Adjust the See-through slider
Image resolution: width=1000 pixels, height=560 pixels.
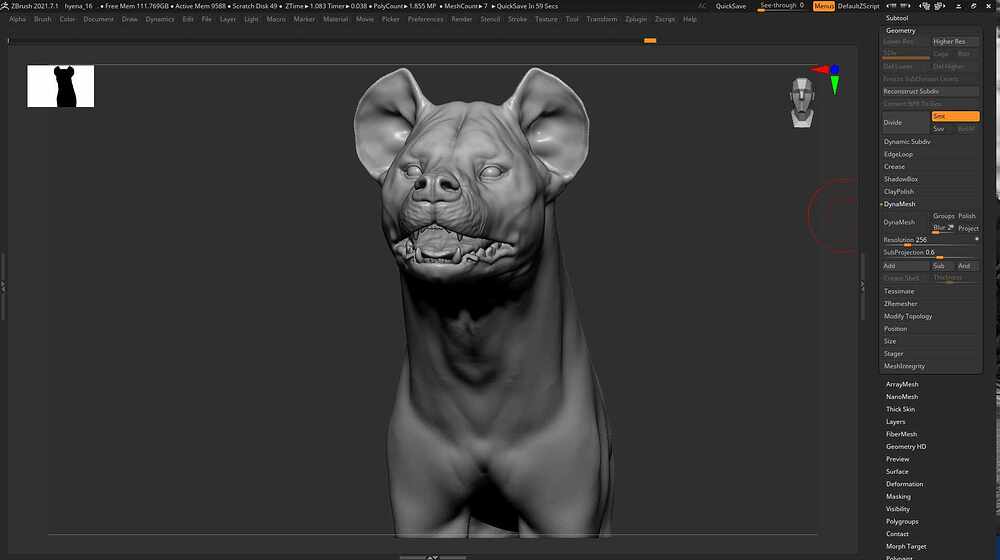(x=782, y=6)
